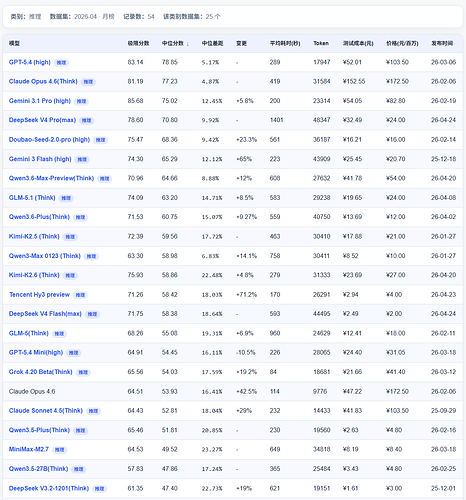Open the Qwen3.6-Max-Preview(Think) model link
This screenshot has width=466, height=500.
pyautogui.click(x=51, y=178)
